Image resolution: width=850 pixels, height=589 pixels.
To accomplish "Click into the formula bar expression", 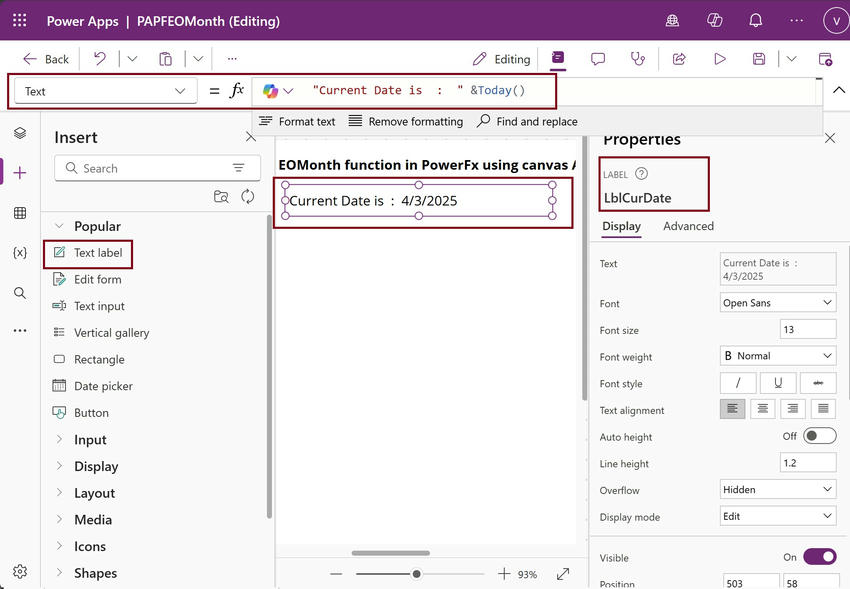I will pyautogui.click(x=418, y=90).
